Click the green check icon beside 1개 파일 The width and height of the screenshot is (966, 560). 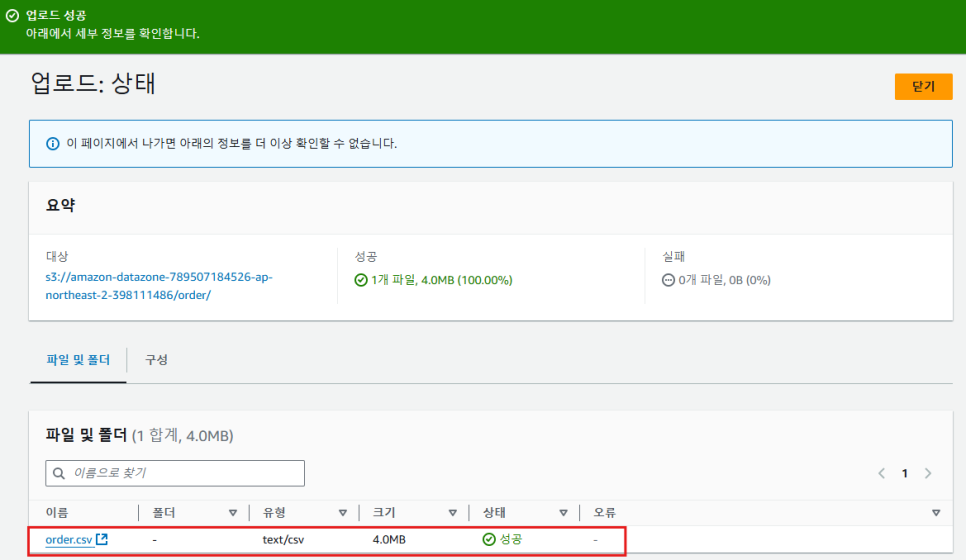click(x=361, y=280)
